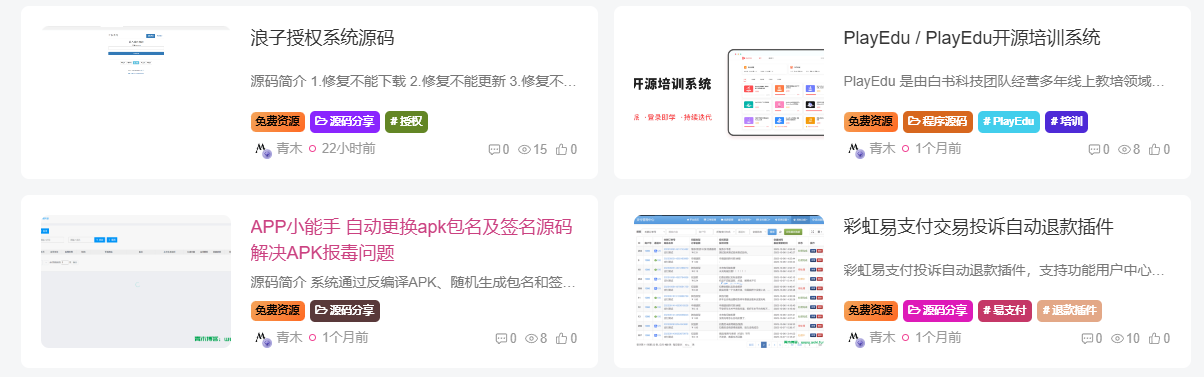Open author 青木 on 彩虹易支付 card
This screenshot has width=1204, height=377.
click(882, 338)
